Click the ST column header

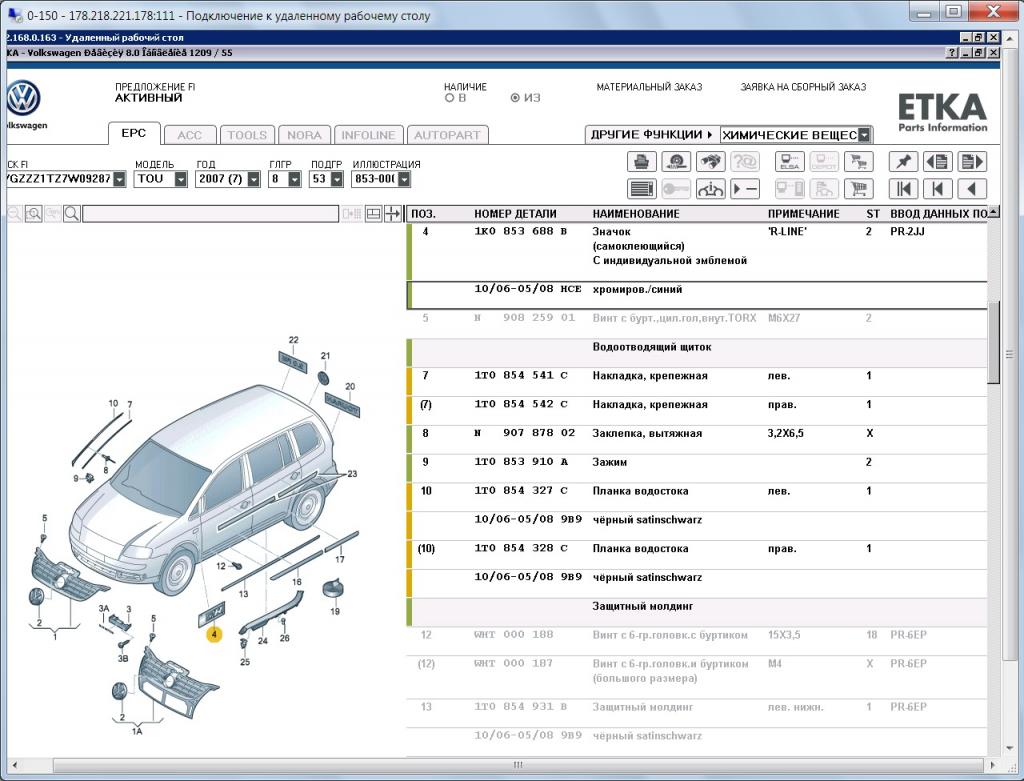(873, 214)
